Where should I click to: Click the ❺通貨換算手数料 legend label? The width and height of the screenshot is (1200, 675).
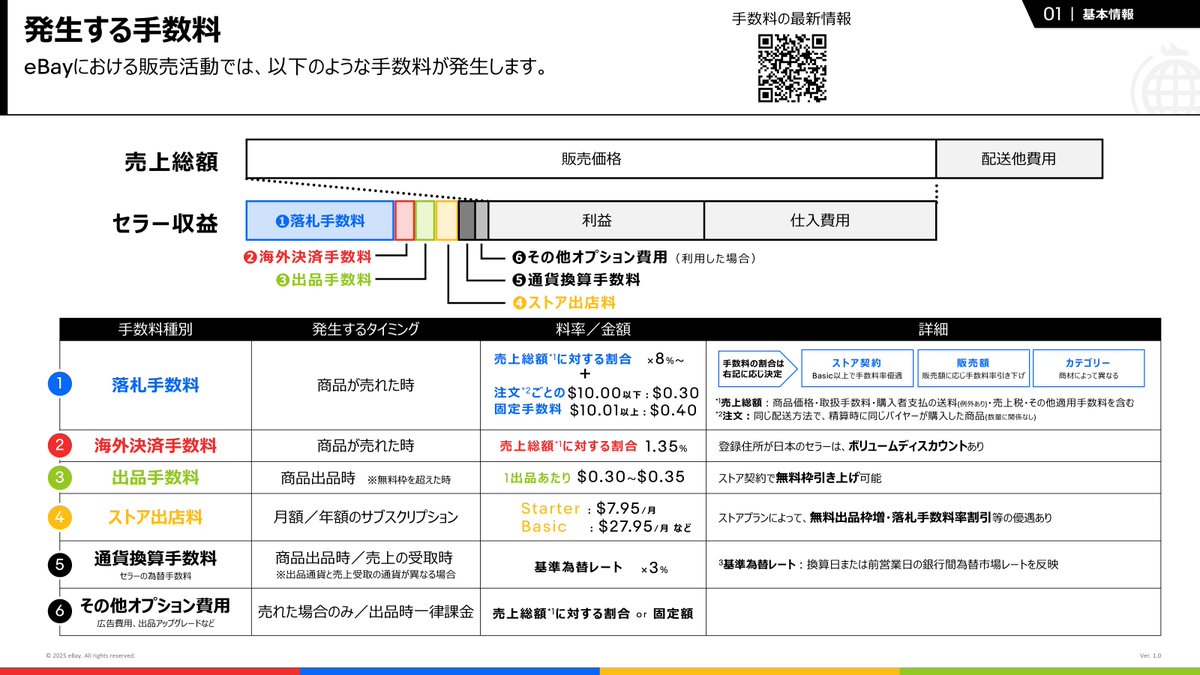[x=575, y=280]
